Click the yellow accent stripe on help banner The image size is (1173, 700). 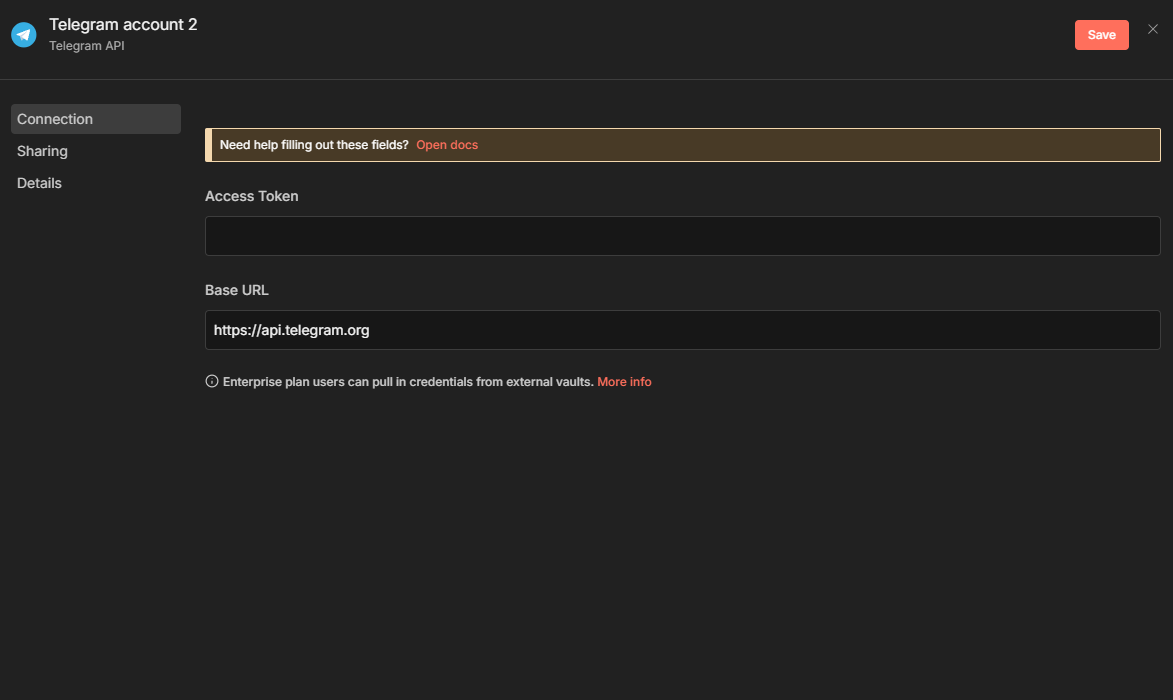pos(208,145)
